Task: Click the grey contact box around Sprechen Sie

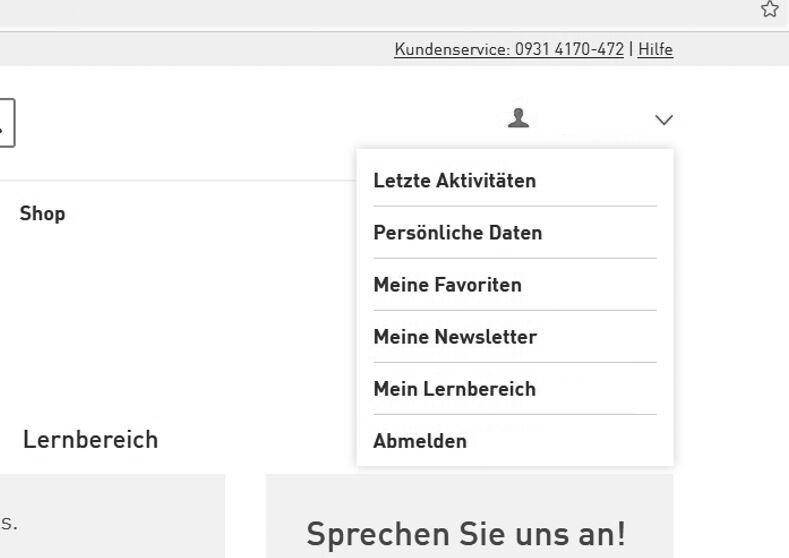Action: pyautogui.click(x=468, y=495)
